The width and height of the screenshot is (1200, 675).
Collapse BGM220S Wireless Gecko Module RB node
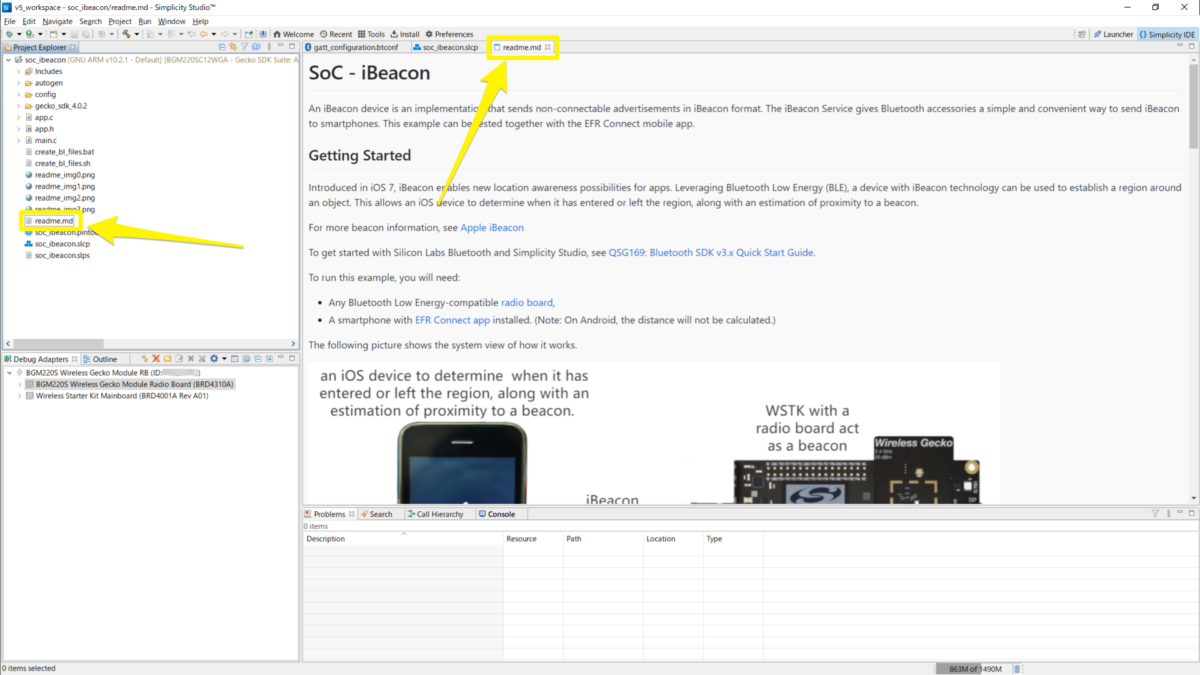click(9, 372)
